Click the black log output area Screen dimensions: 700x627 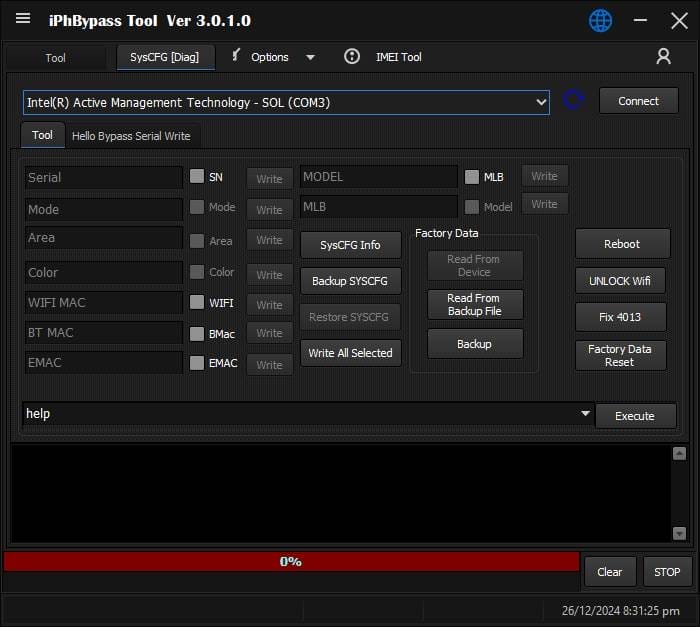(340, 493)
